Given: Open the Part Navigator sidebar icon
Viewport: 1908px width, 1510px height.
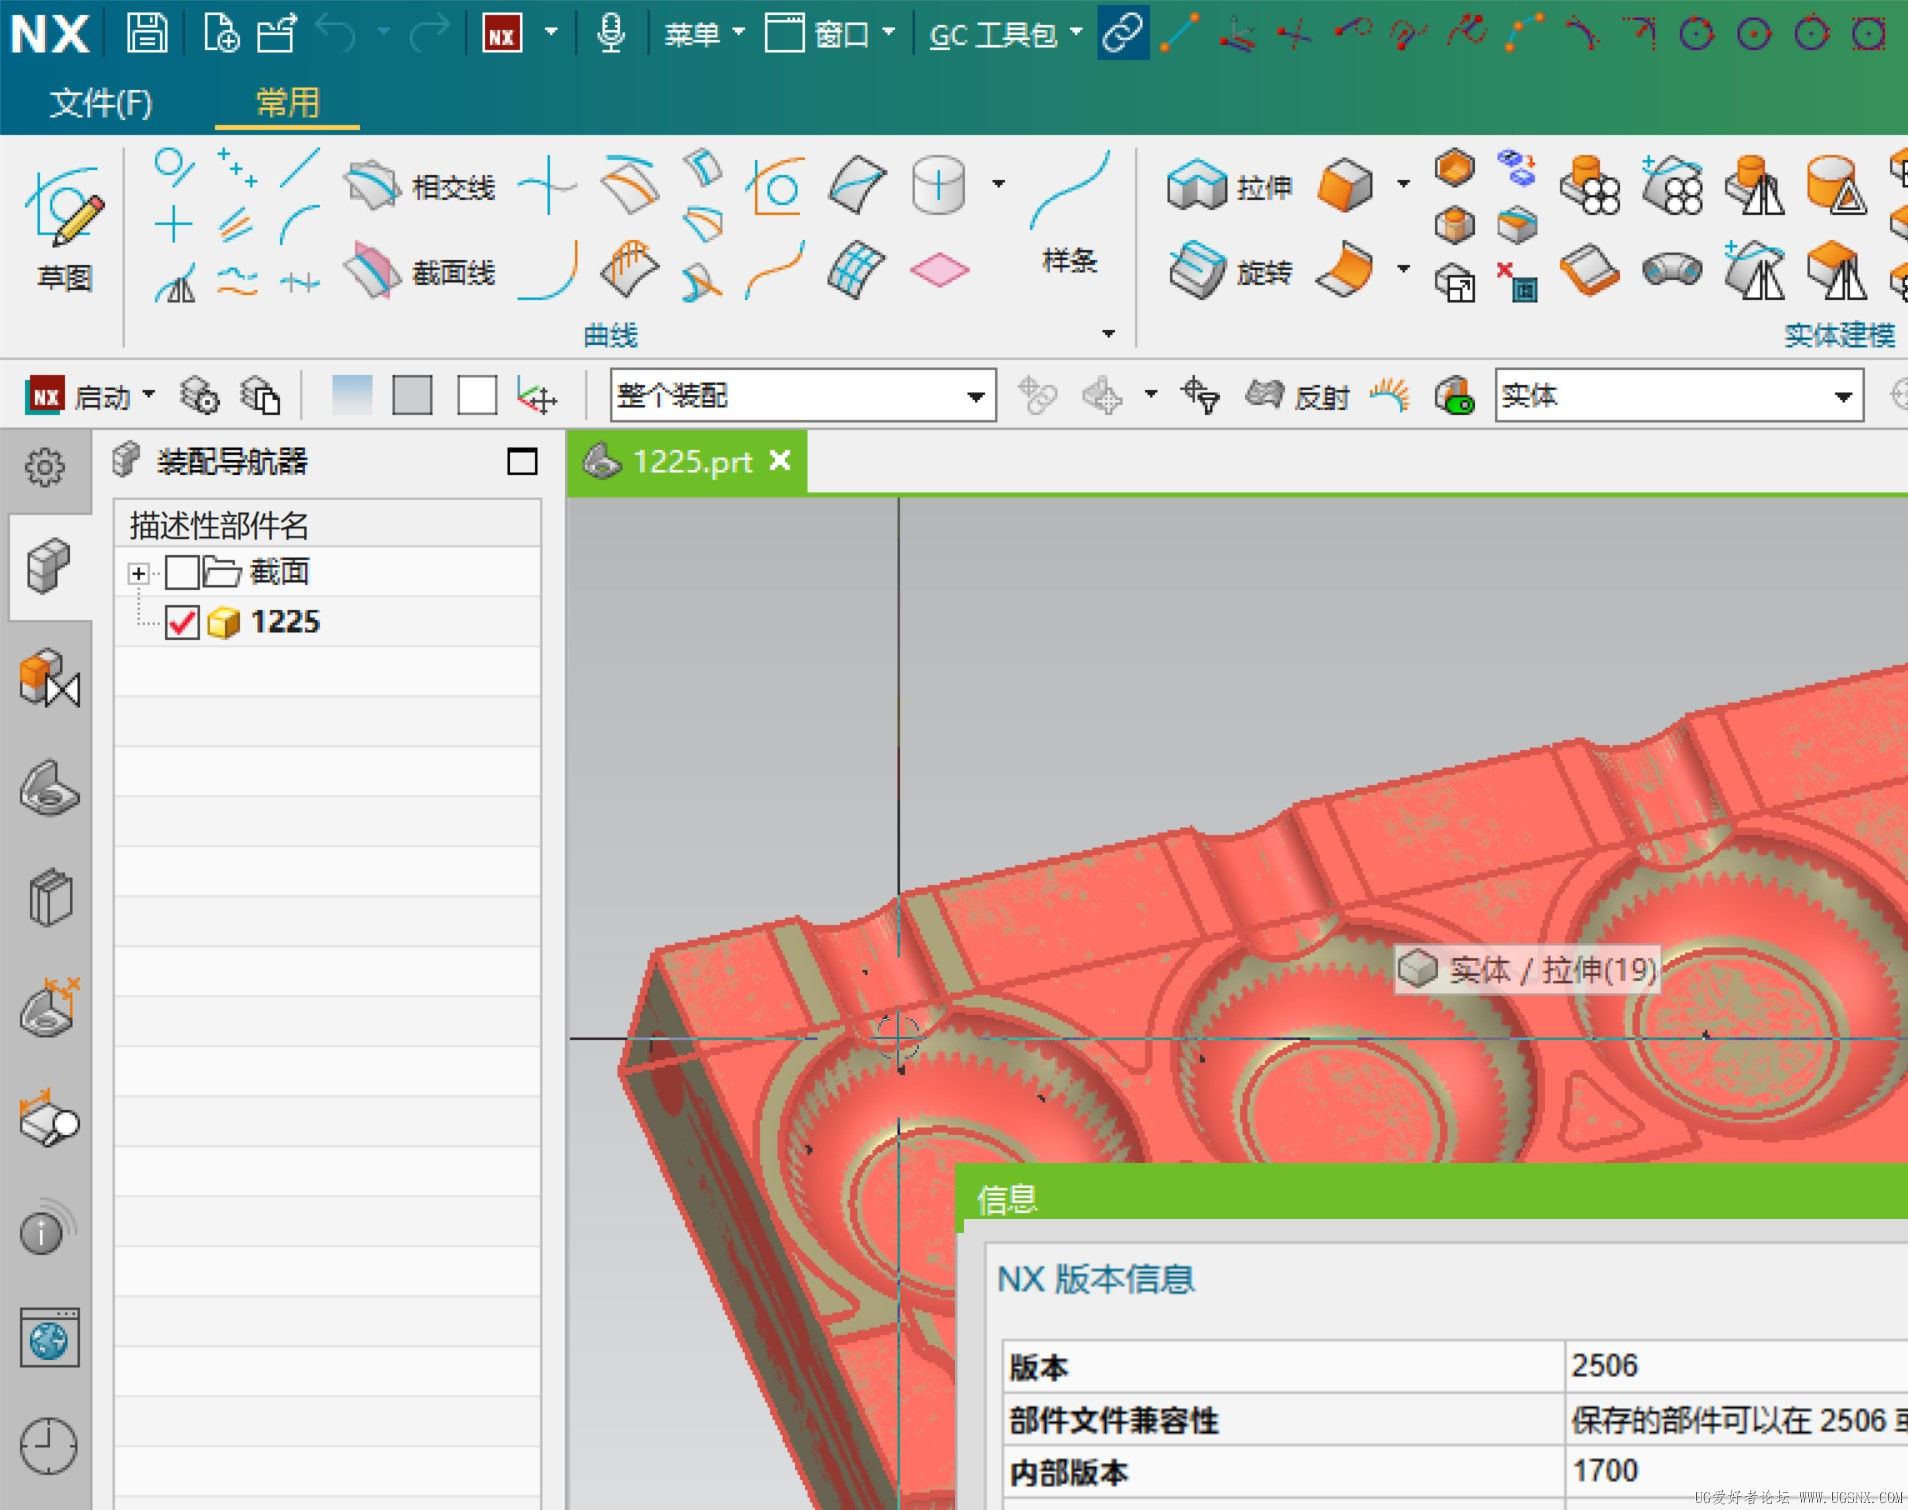Looking at the screenshot, I should coord(48,789).
